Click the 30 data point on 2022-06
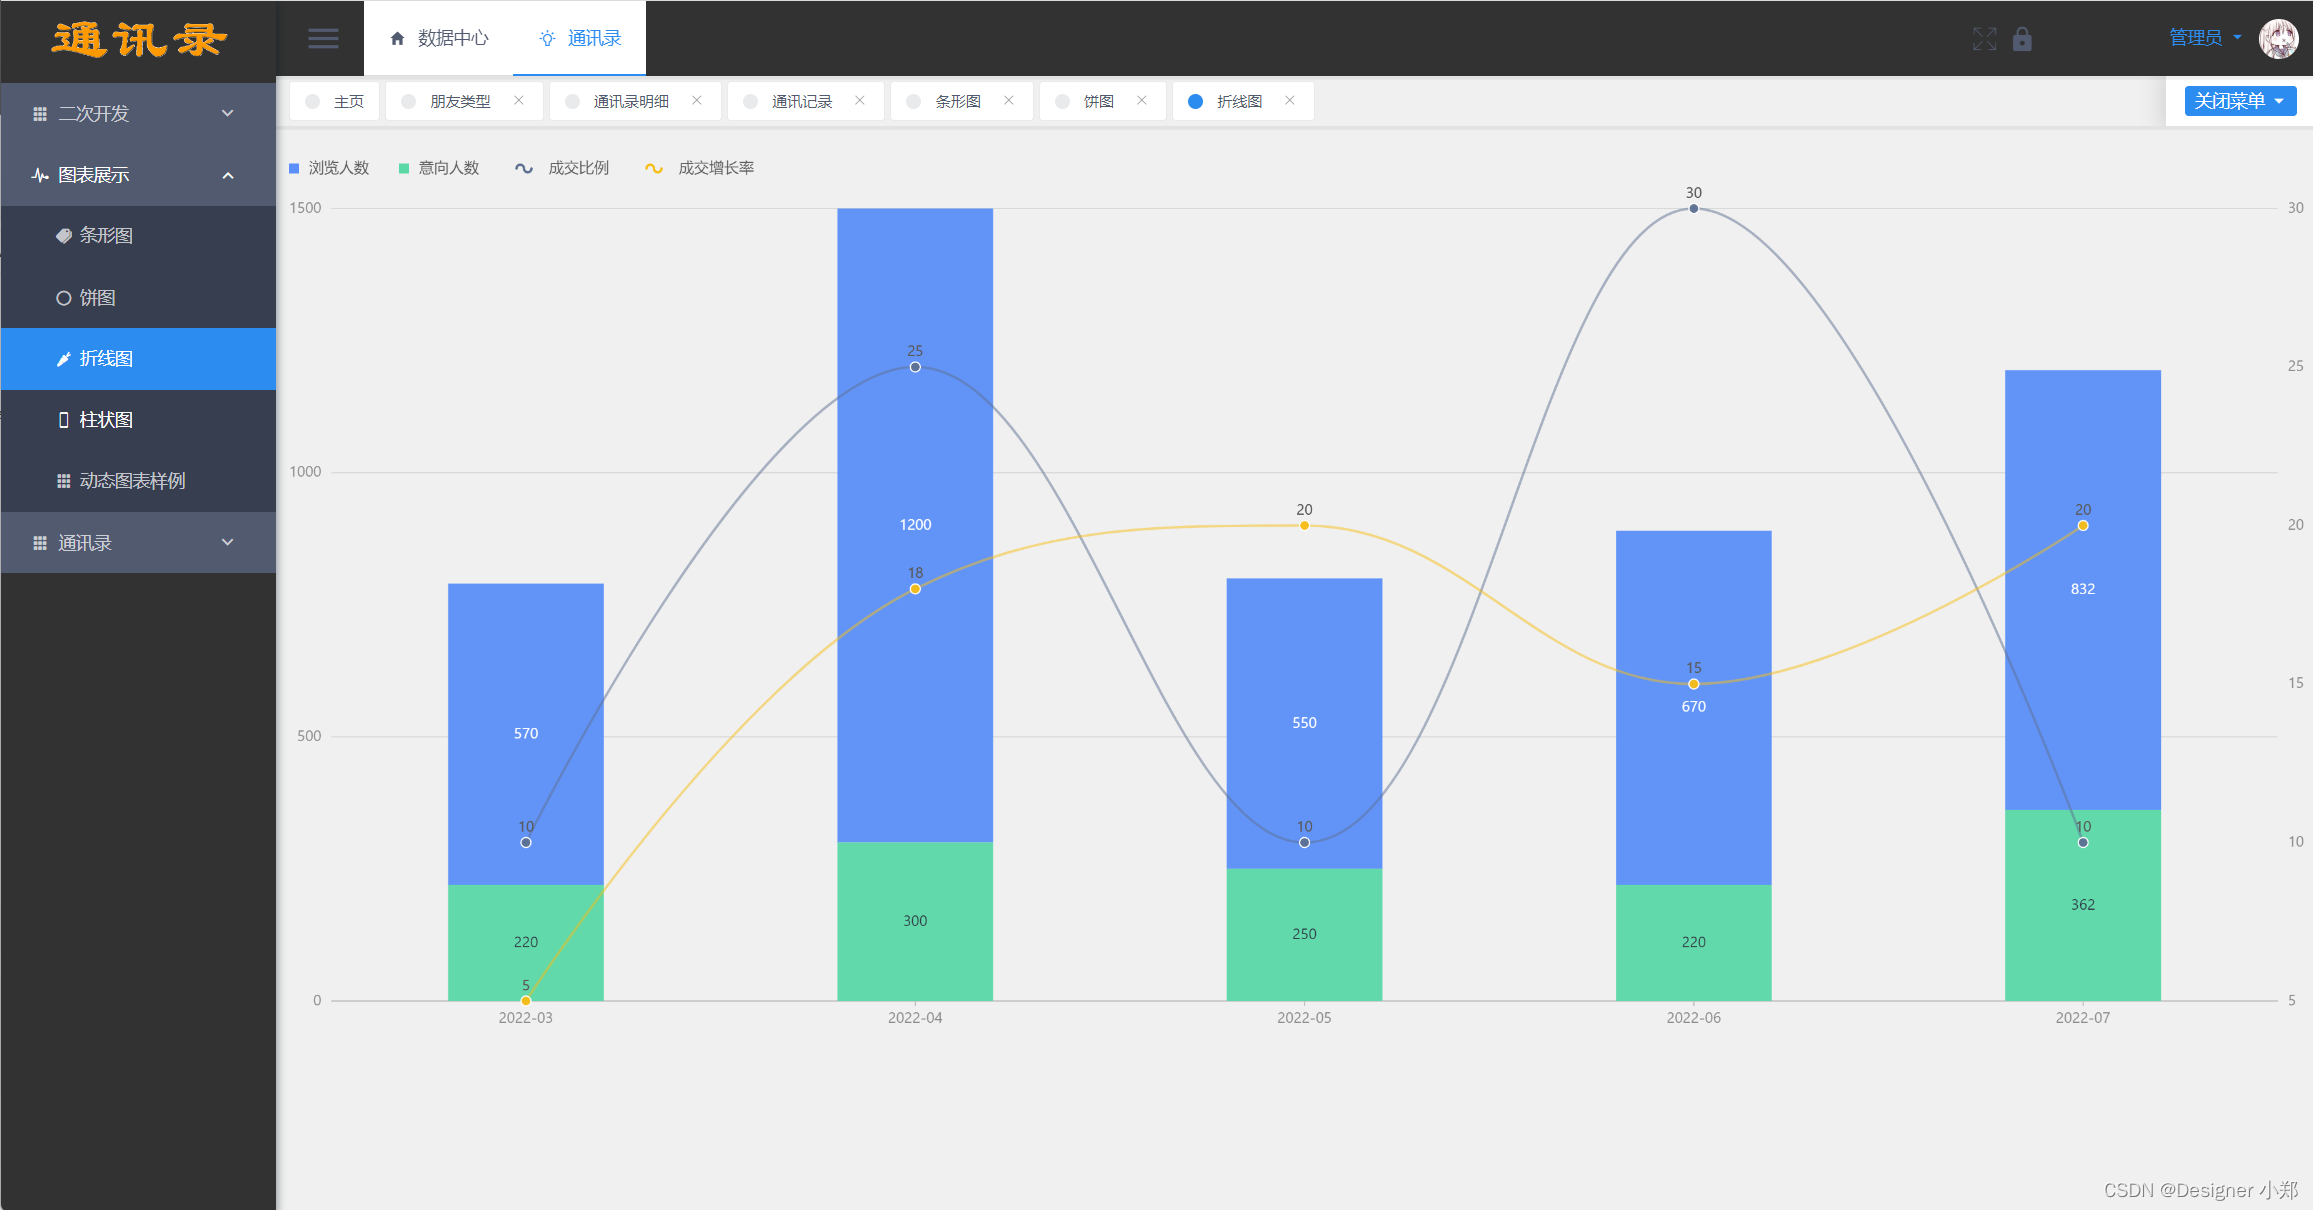The image size is (2313, 1210). [x=1693, y=209]
